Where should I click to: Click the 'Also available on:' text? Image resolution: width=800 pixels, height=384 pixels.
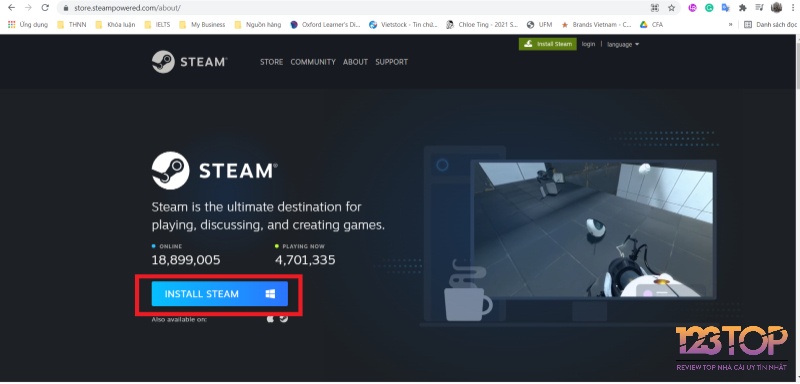pyautogui.click(x=179, y=319)
